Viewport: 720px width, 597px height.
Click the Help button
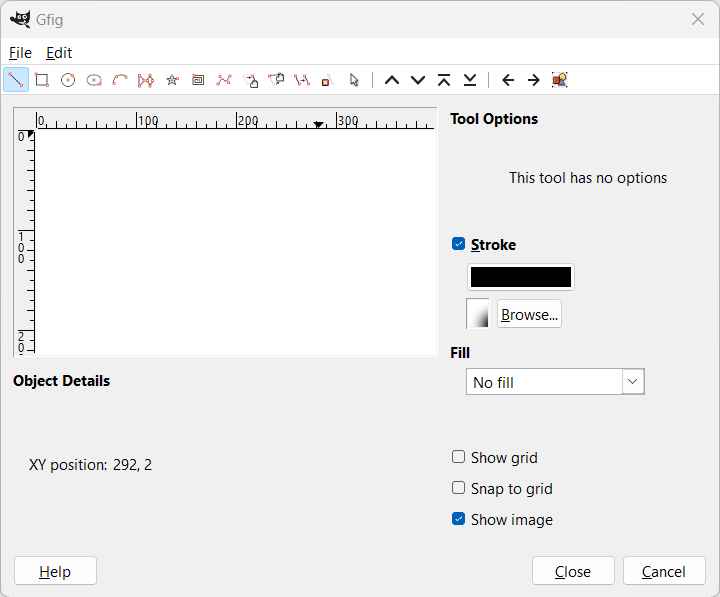[55, 571]
